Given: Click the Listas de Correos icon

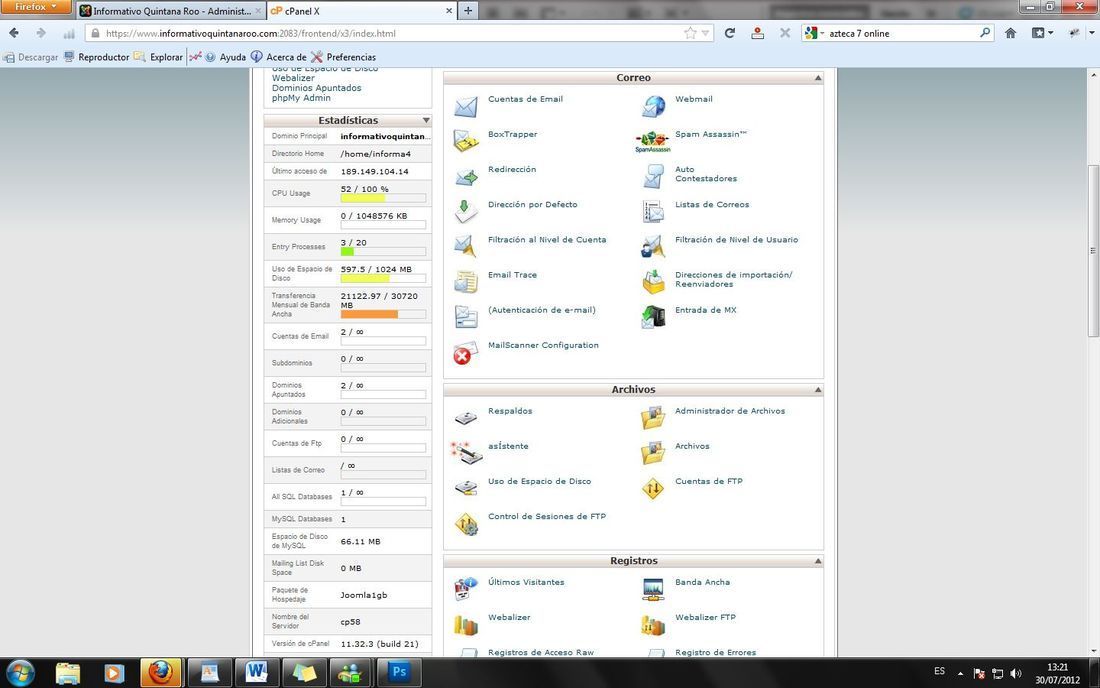Looking at the screenshot, I should [653, 212].
